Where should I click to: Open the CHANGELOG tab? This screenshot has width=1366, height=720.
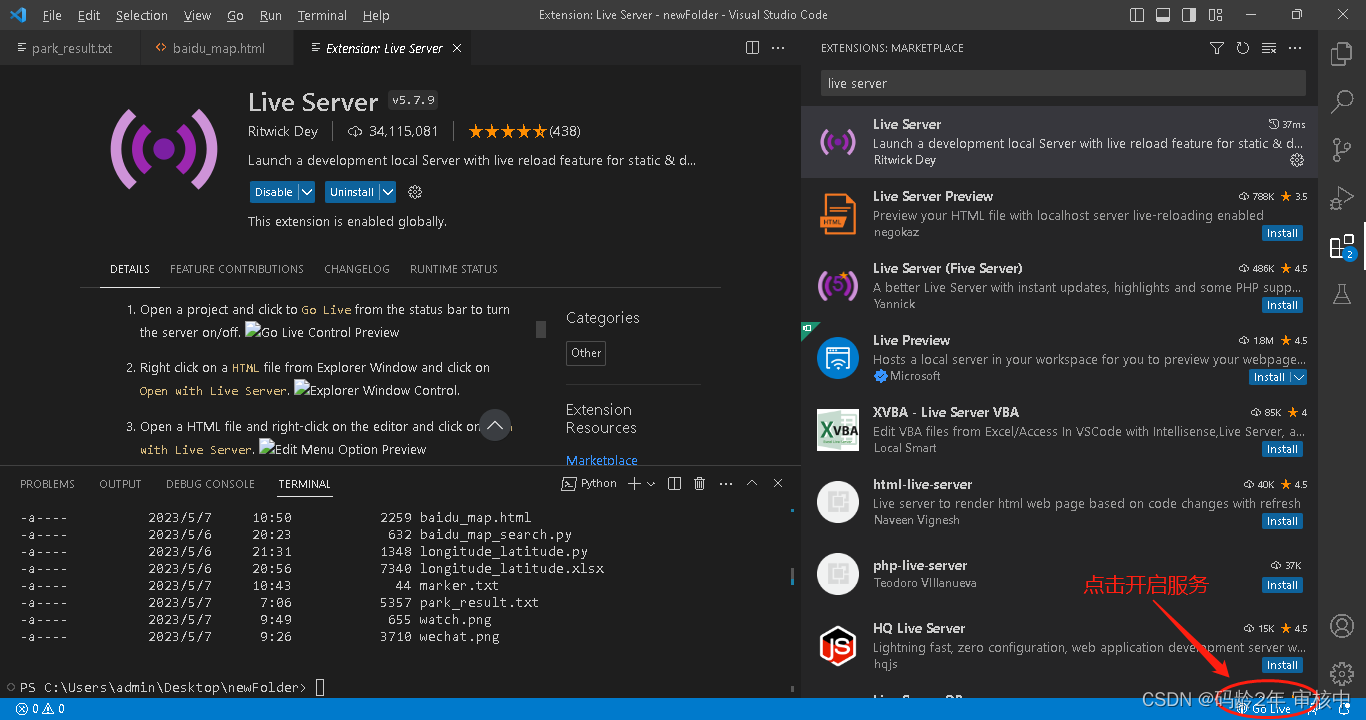click(x=357, y=269)
